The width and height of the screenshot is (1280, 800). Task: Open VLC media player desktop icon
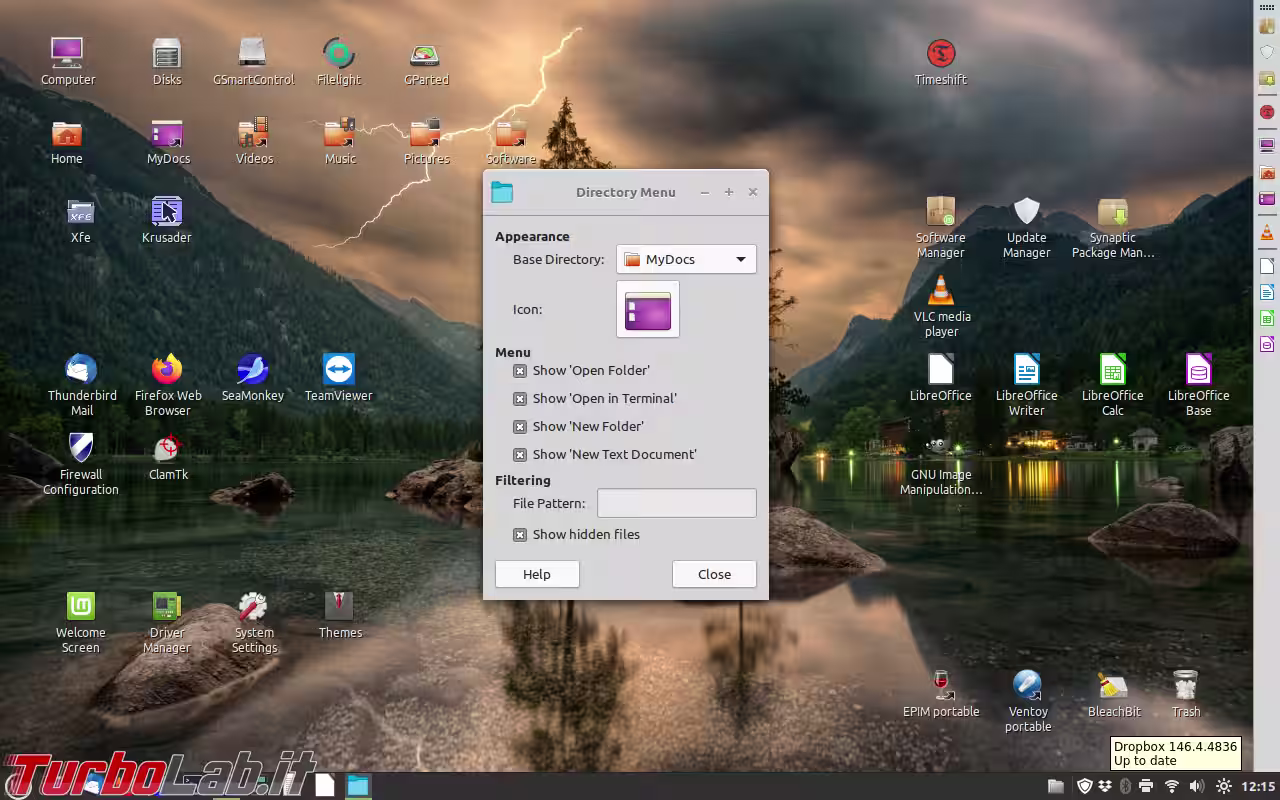[x=941, y=306]
